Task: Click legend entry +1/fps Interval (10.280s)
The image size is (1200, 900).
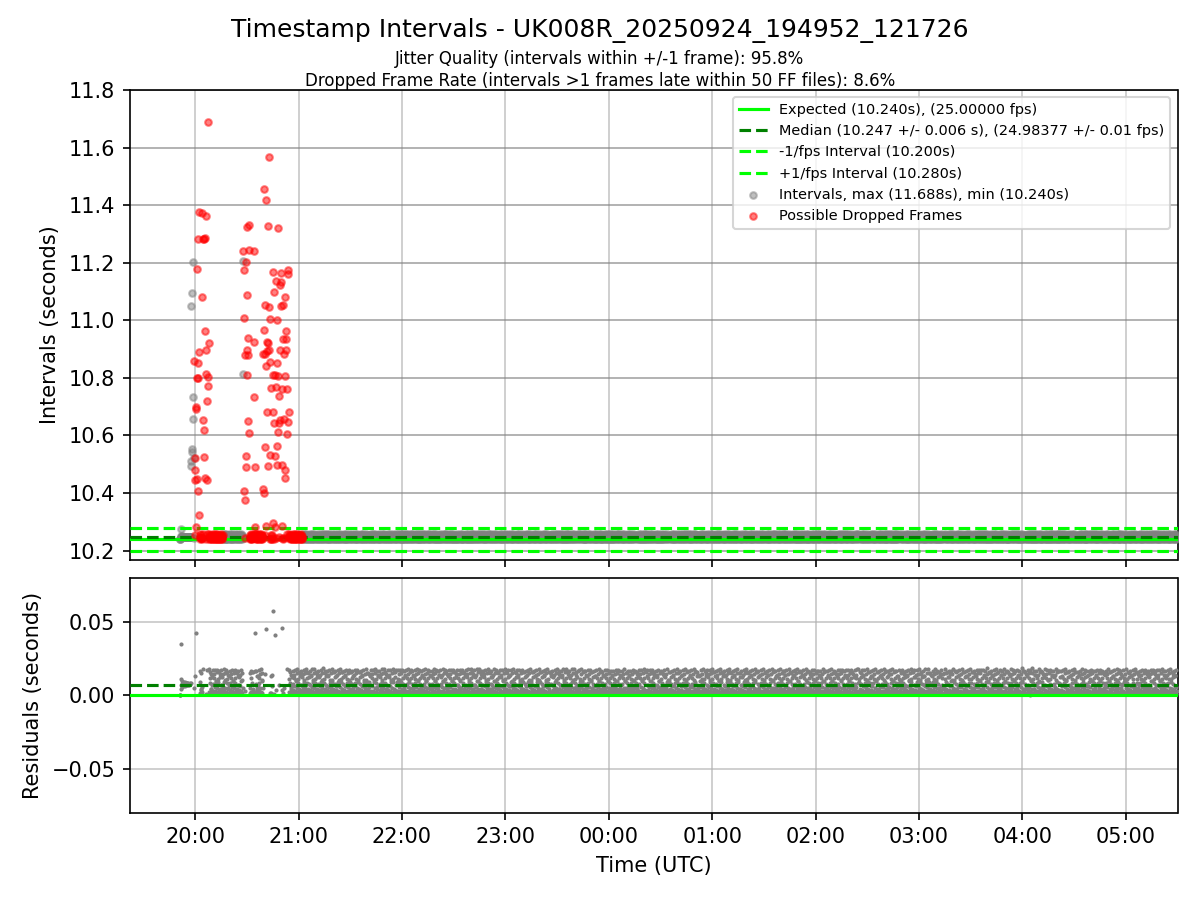Action: (868, 172)
